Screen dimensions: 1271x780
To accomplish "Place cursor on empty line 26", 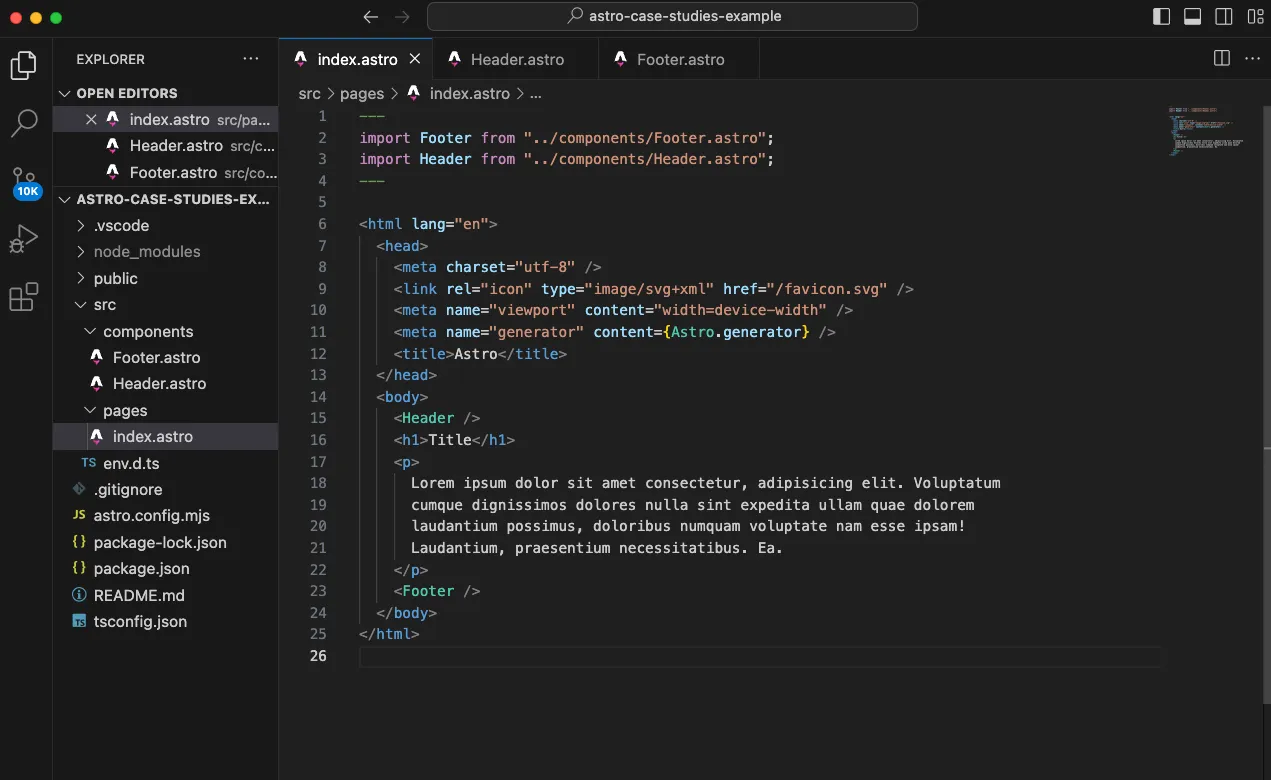I will 760,656.
